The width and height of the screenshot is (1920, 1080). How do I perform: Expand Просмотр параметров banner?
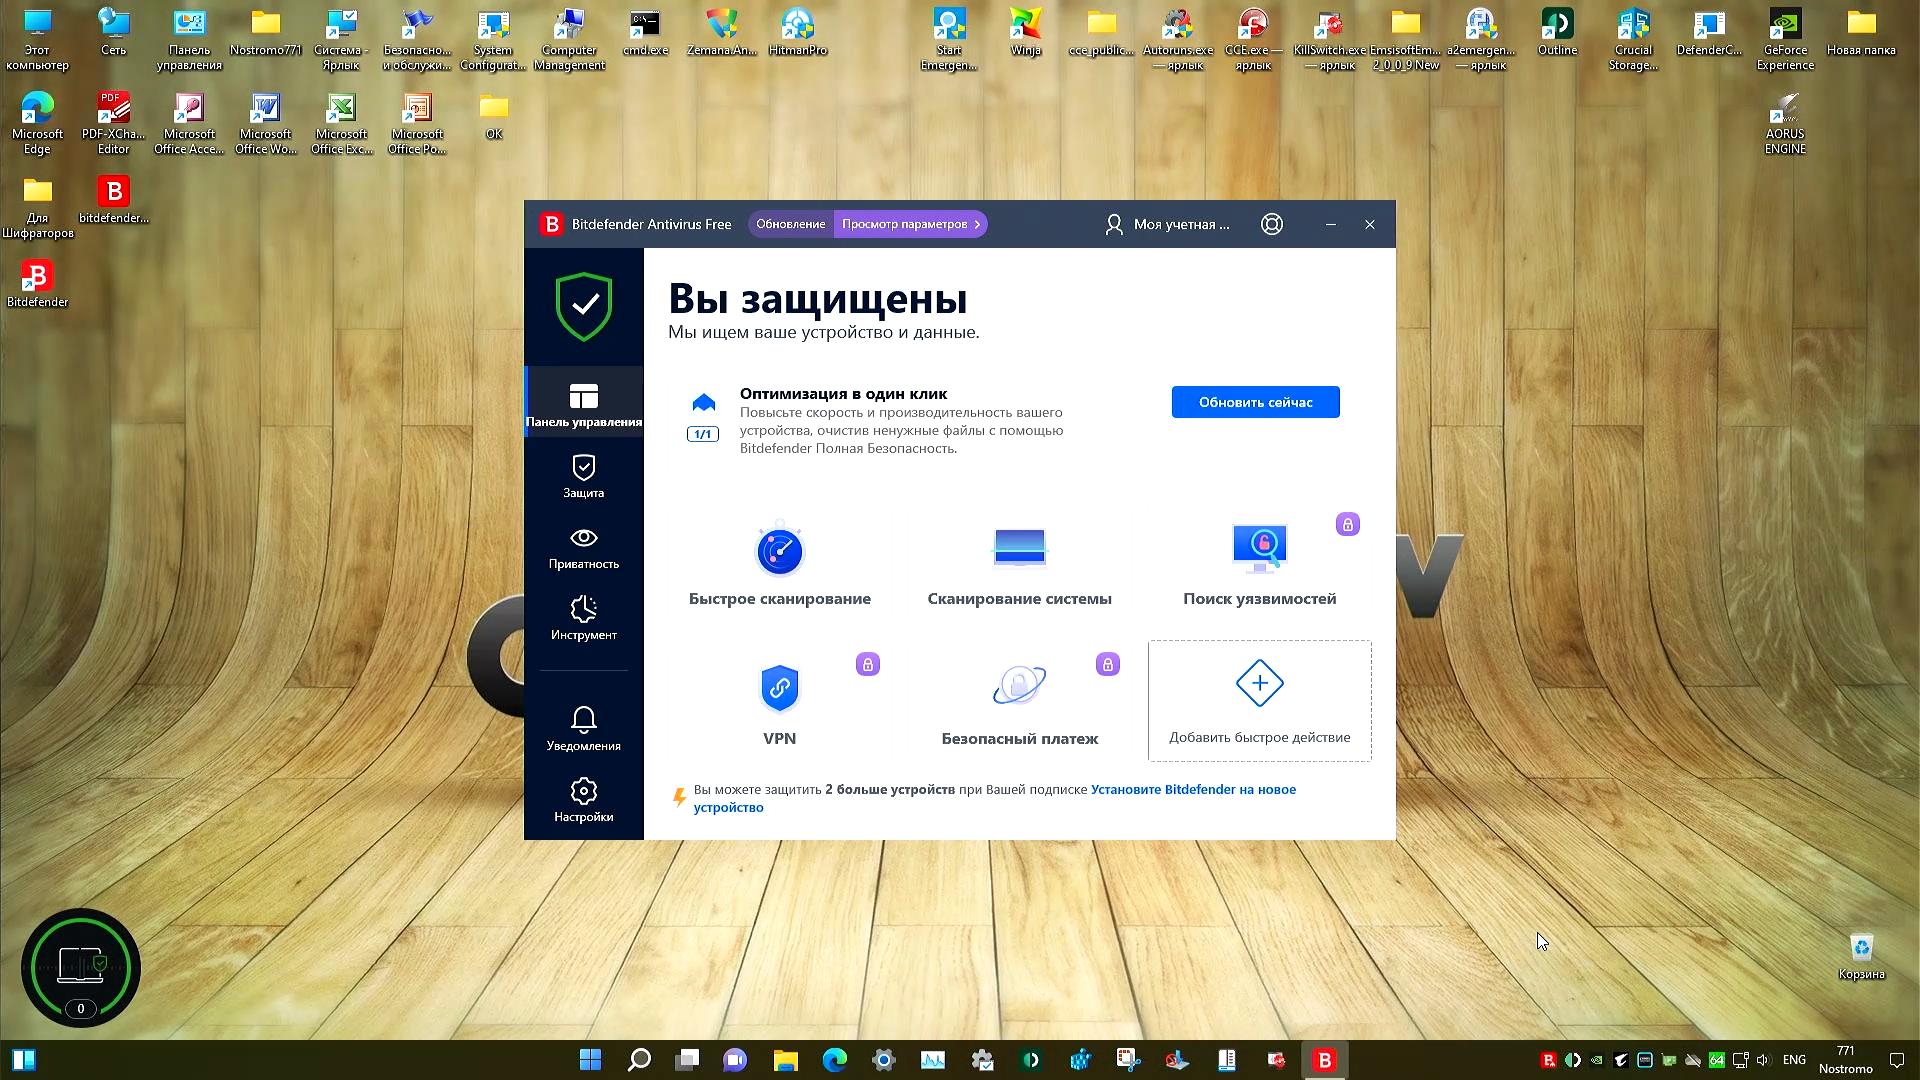click(908, 224)
